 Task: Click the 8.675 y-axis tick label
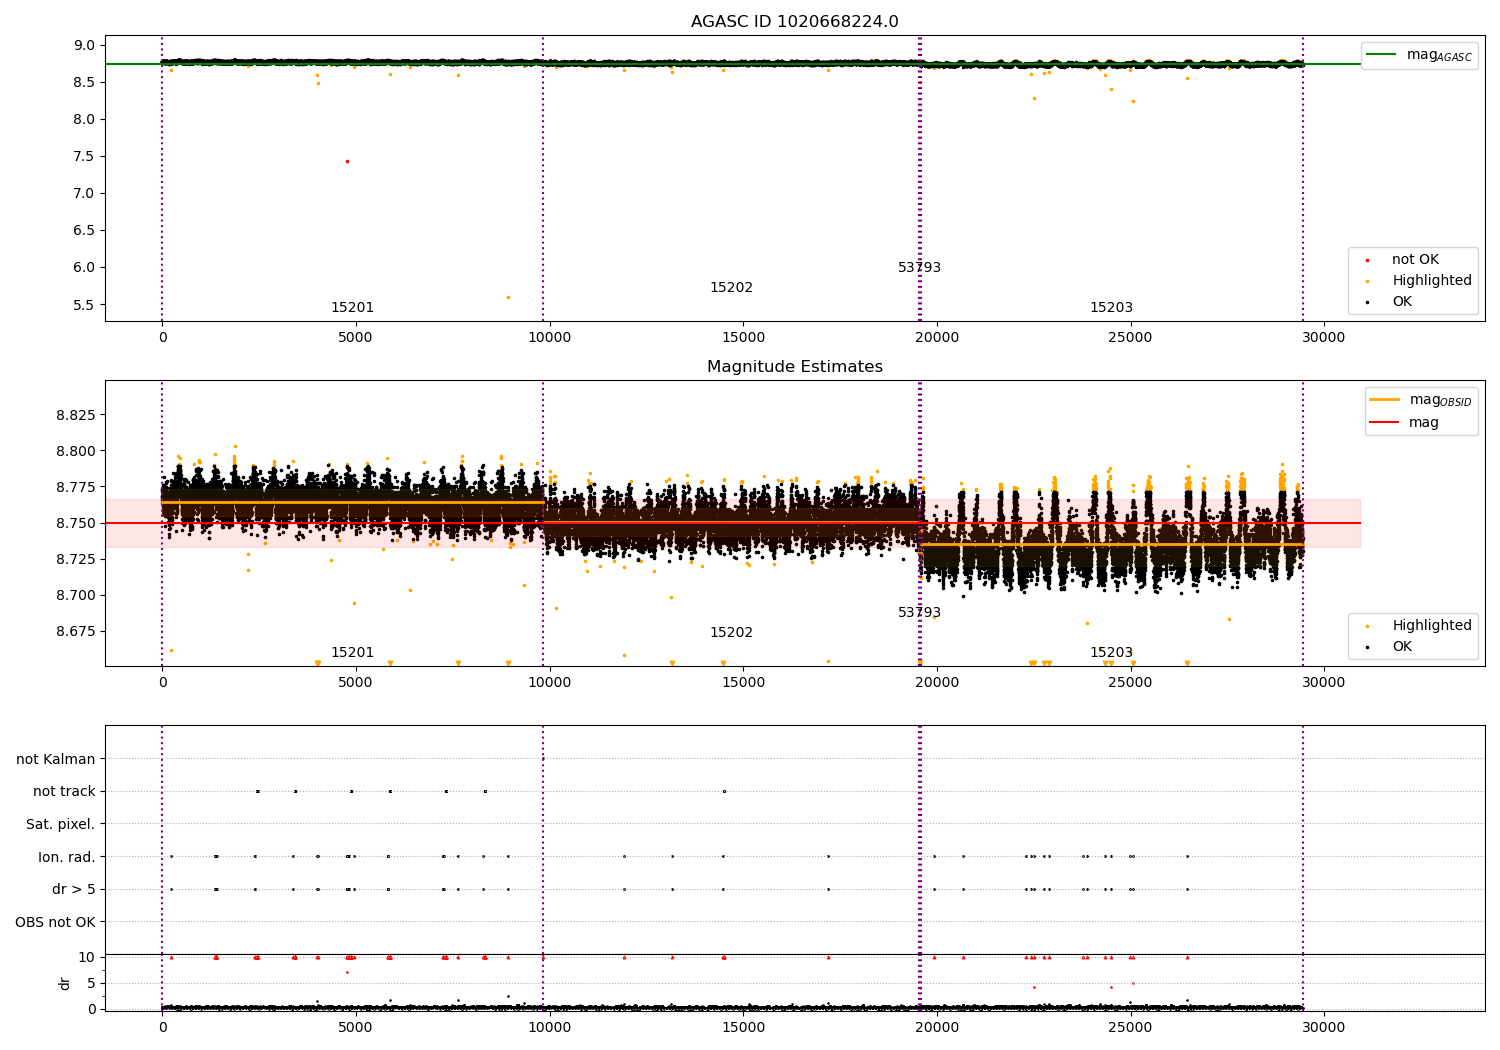75,632
